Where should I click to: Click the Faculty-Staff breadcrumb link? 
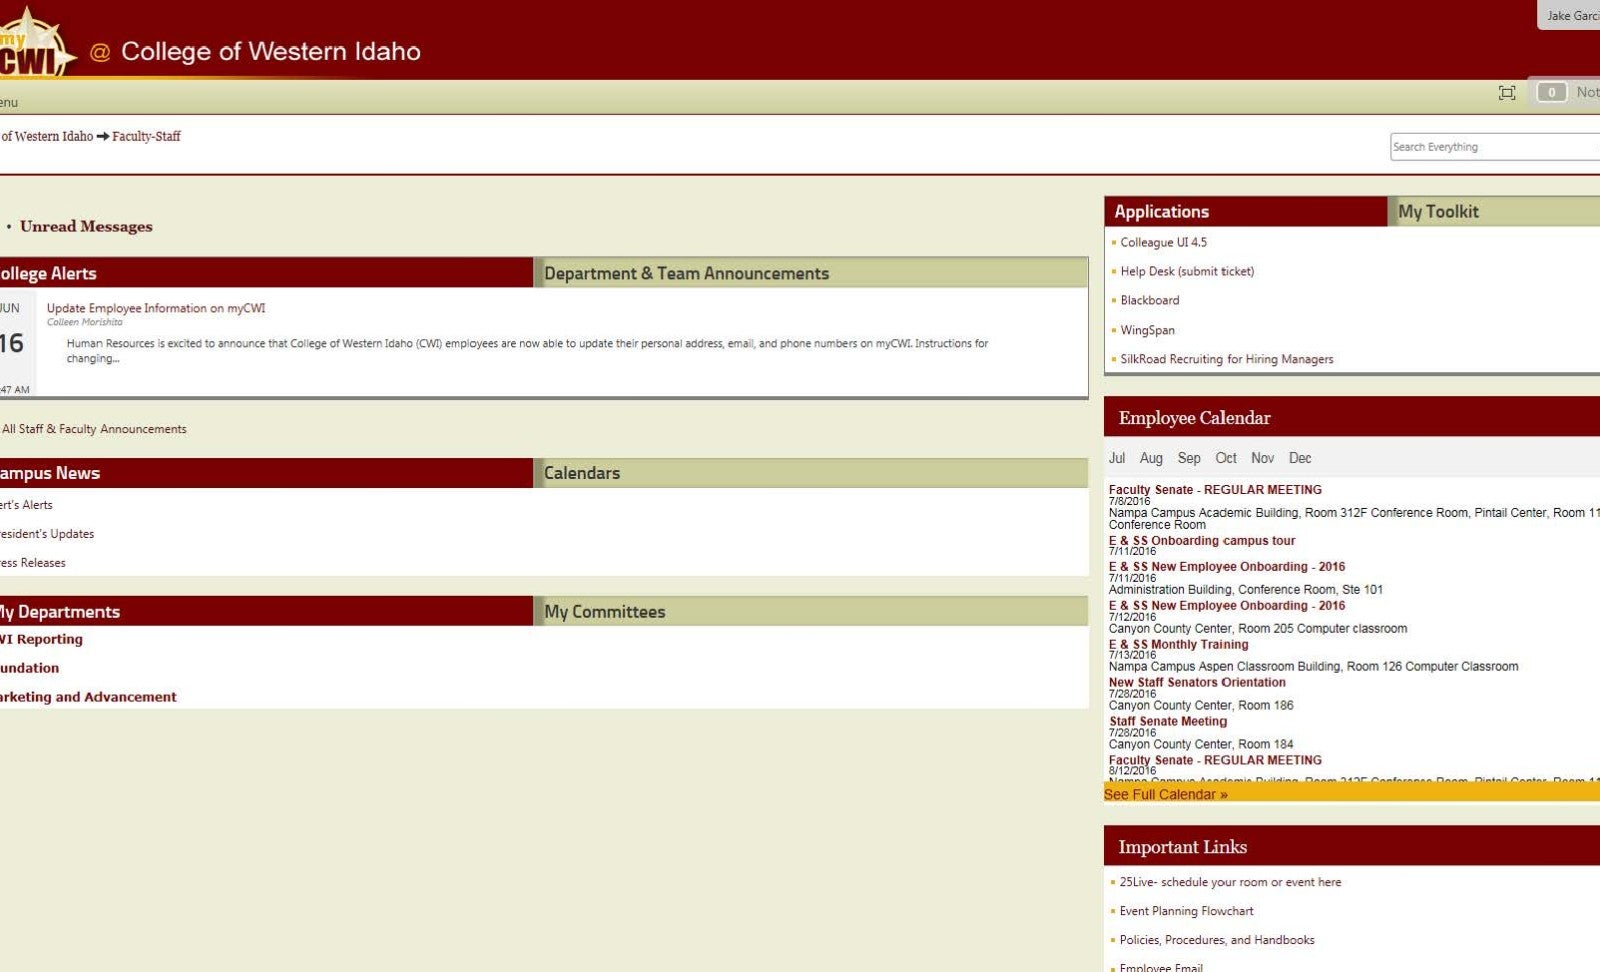[146, 136]
